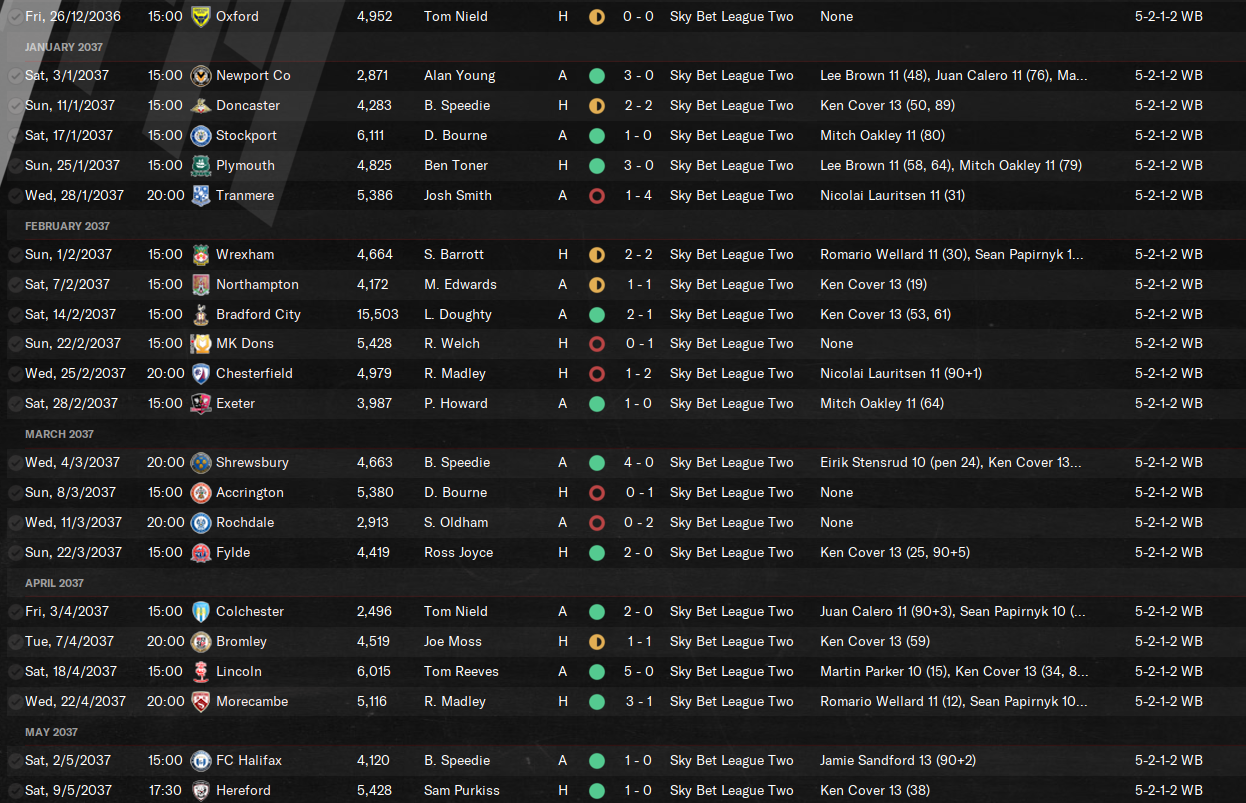Click attendance figure 15,503
The height and width of the screenshot is (803, 1246).
coord(377,315)
